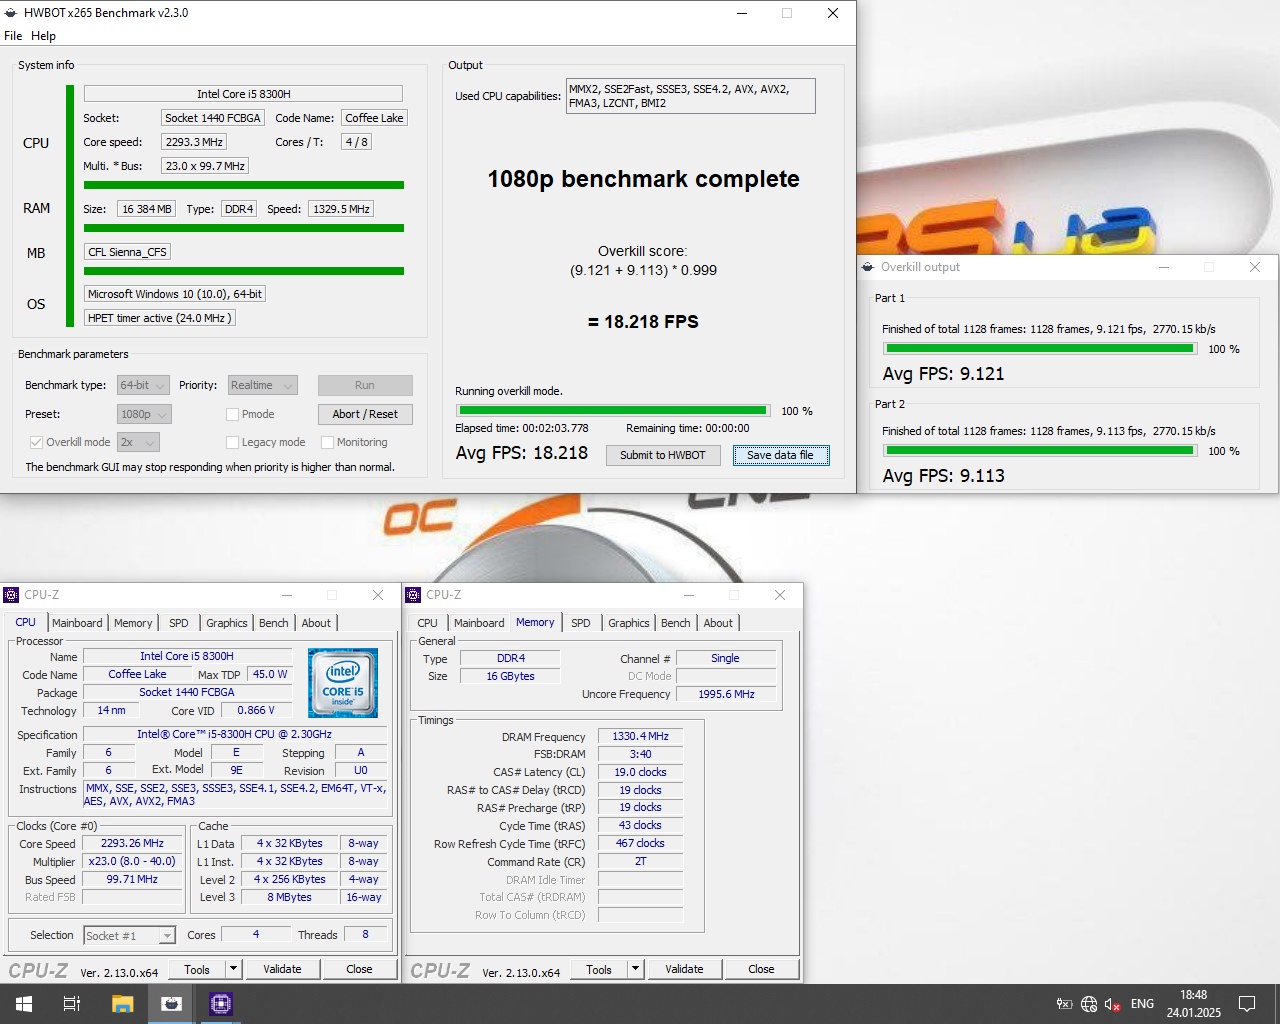
Task: Click the HPET timer active field
Action: pyautogui.click(x=160, y=318)
